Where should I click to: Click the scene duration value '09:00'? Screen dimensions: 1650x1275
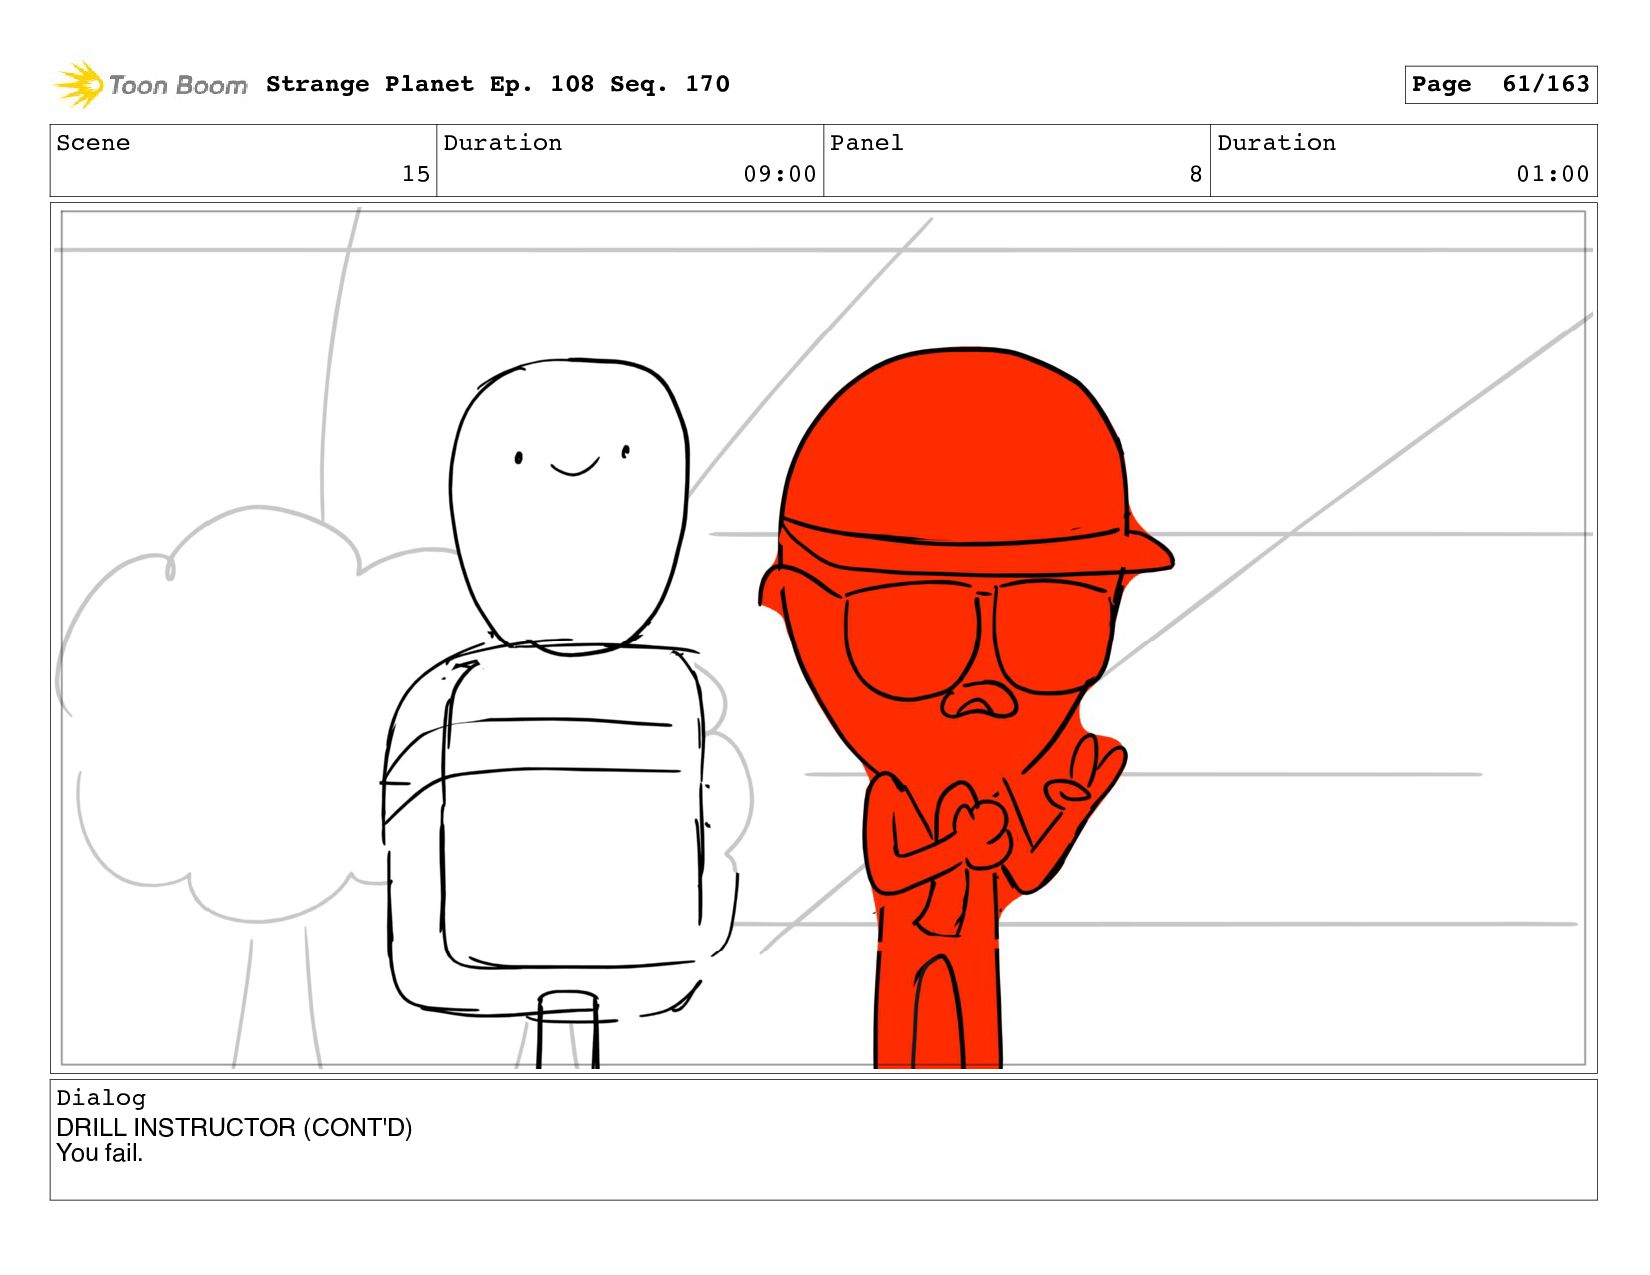click(x=780, y=174)
